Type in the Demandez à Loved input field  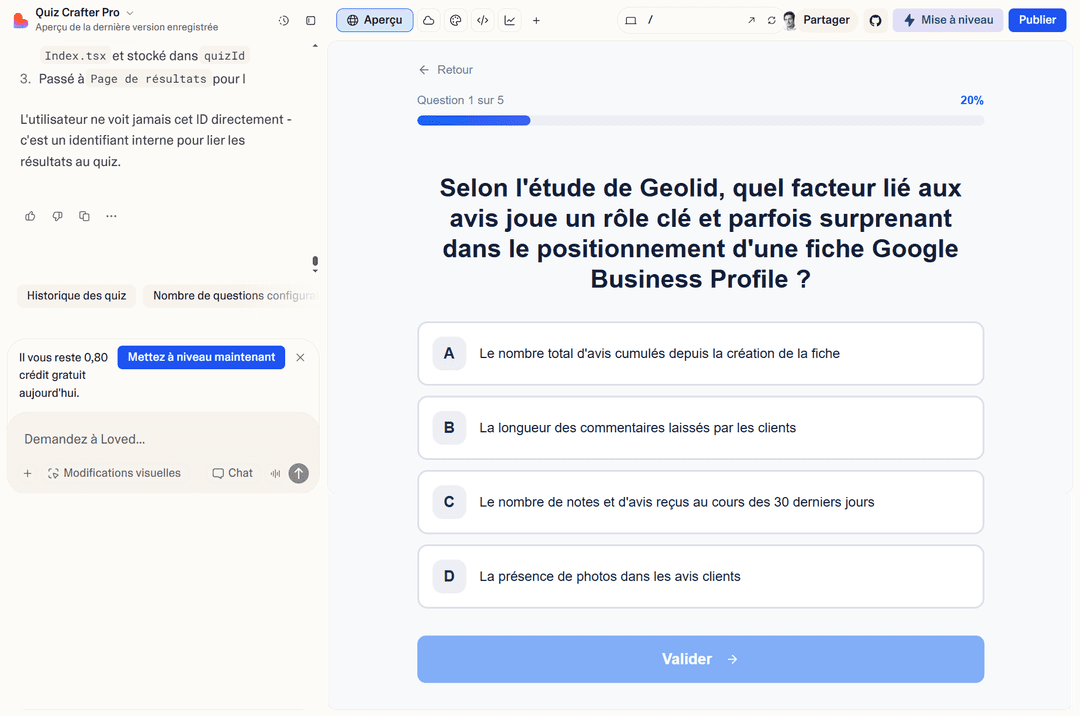pos(160,439)
